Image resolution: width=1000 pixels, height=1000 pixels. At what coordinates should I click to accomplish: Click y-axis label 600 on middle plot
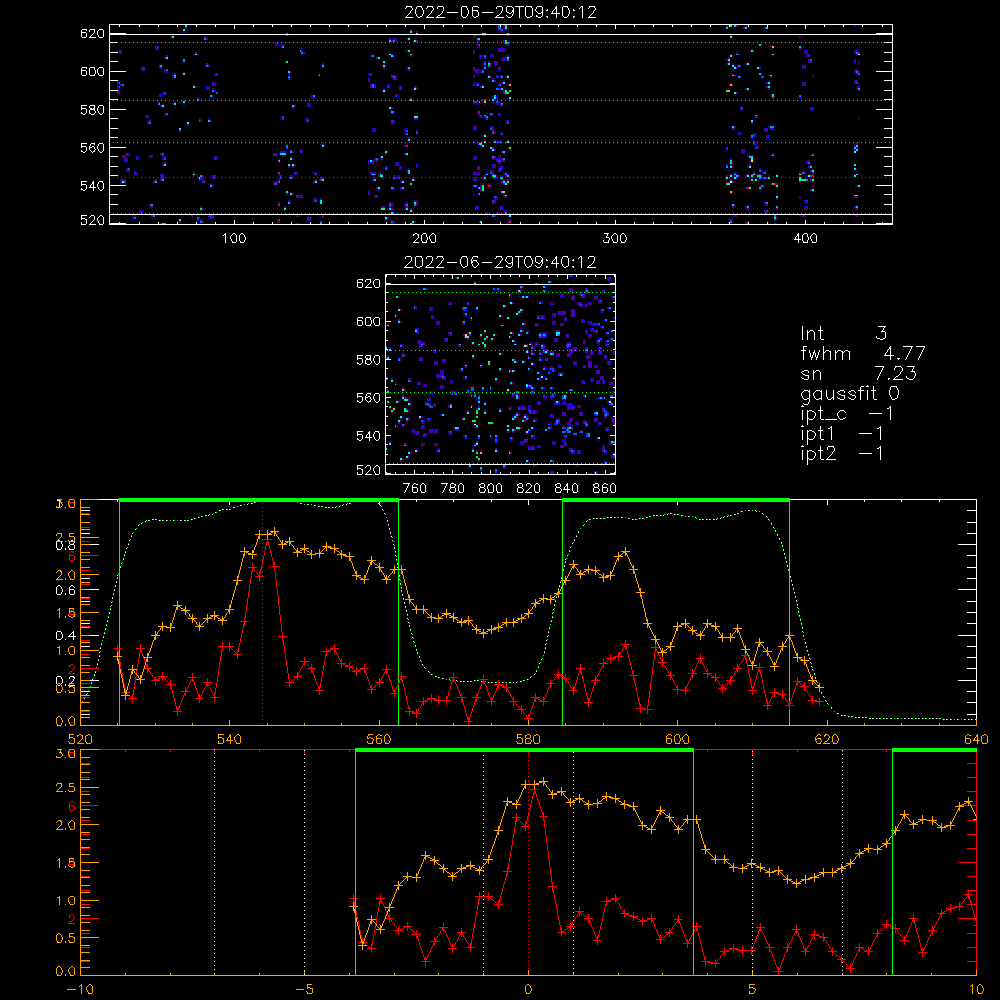click(368, 321)
